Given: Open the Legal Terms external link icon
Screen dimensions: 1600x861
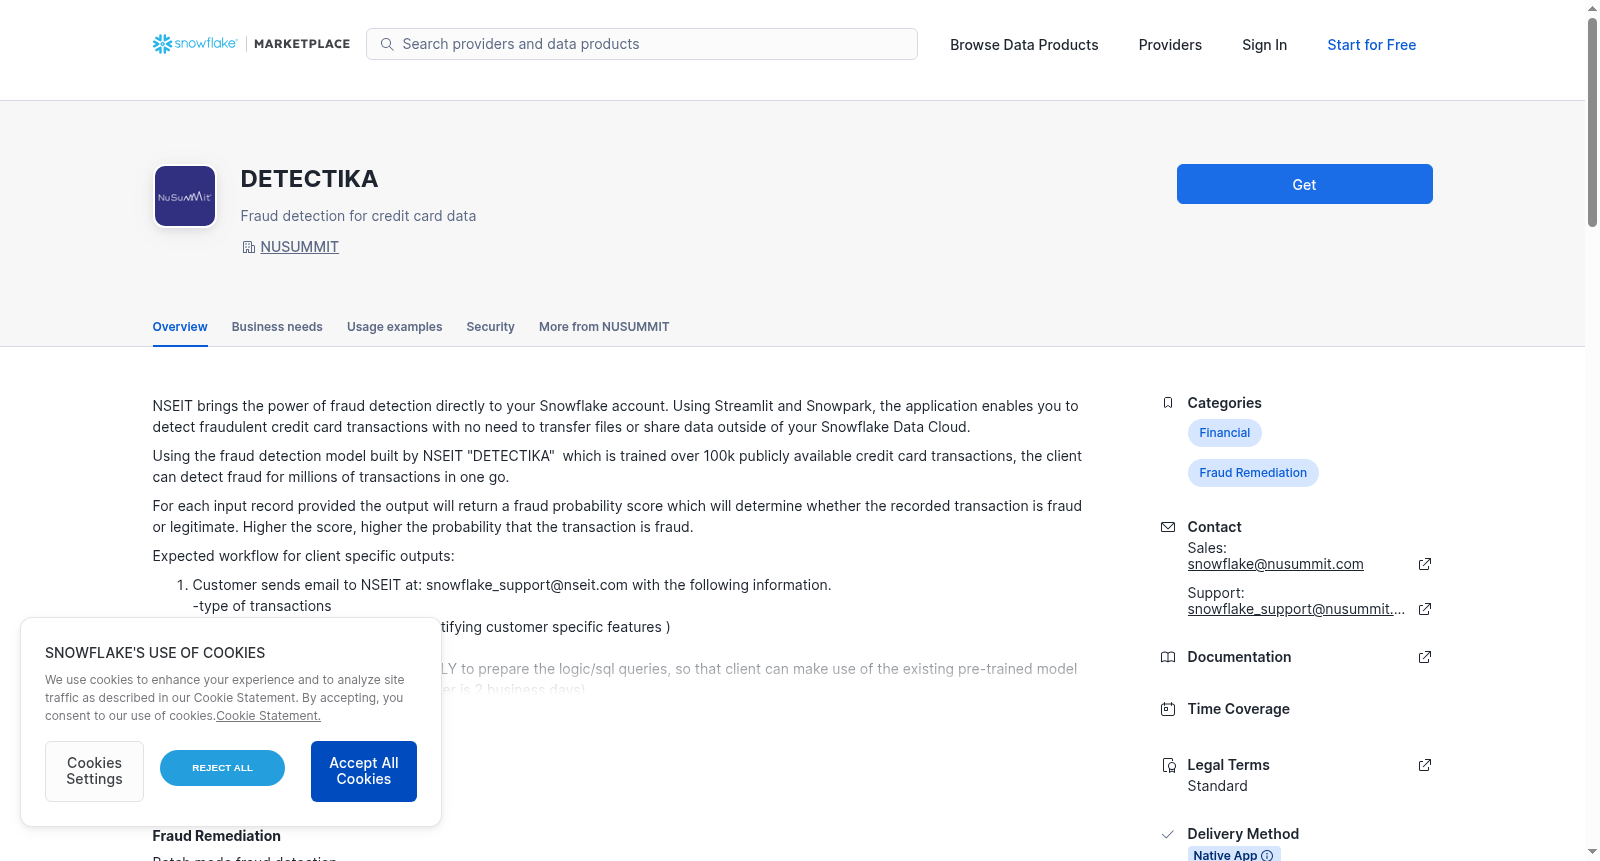Looking at the screenshot, I should tap(1425, 765).
